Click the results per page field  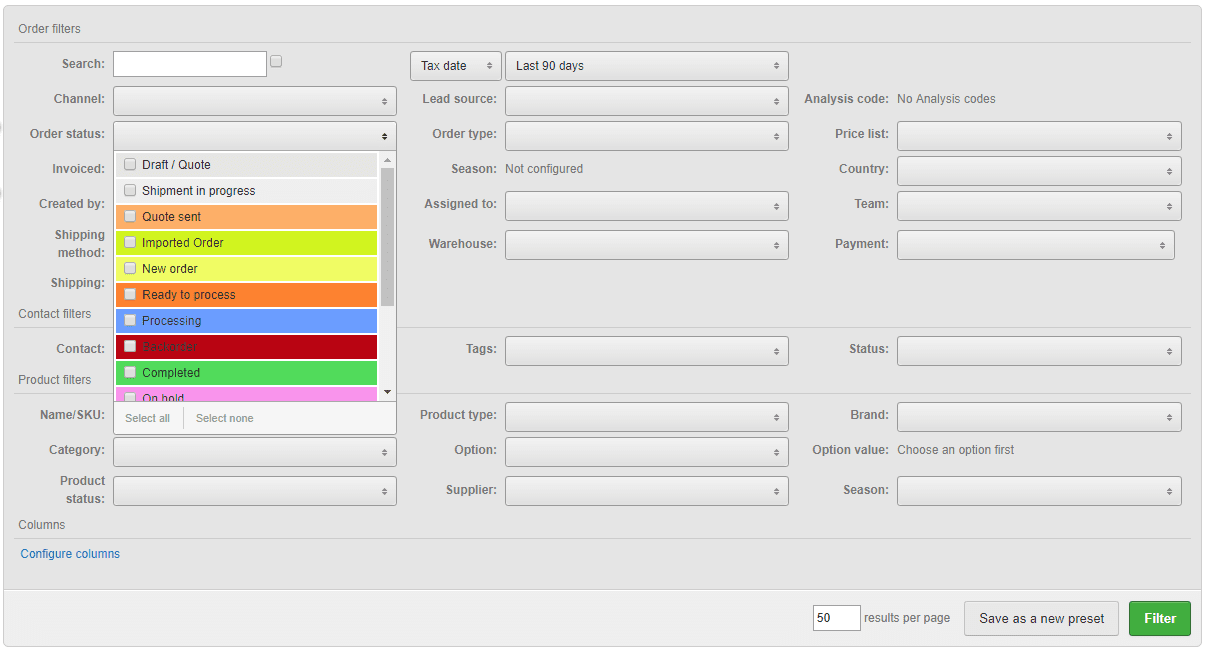point(836,618)
